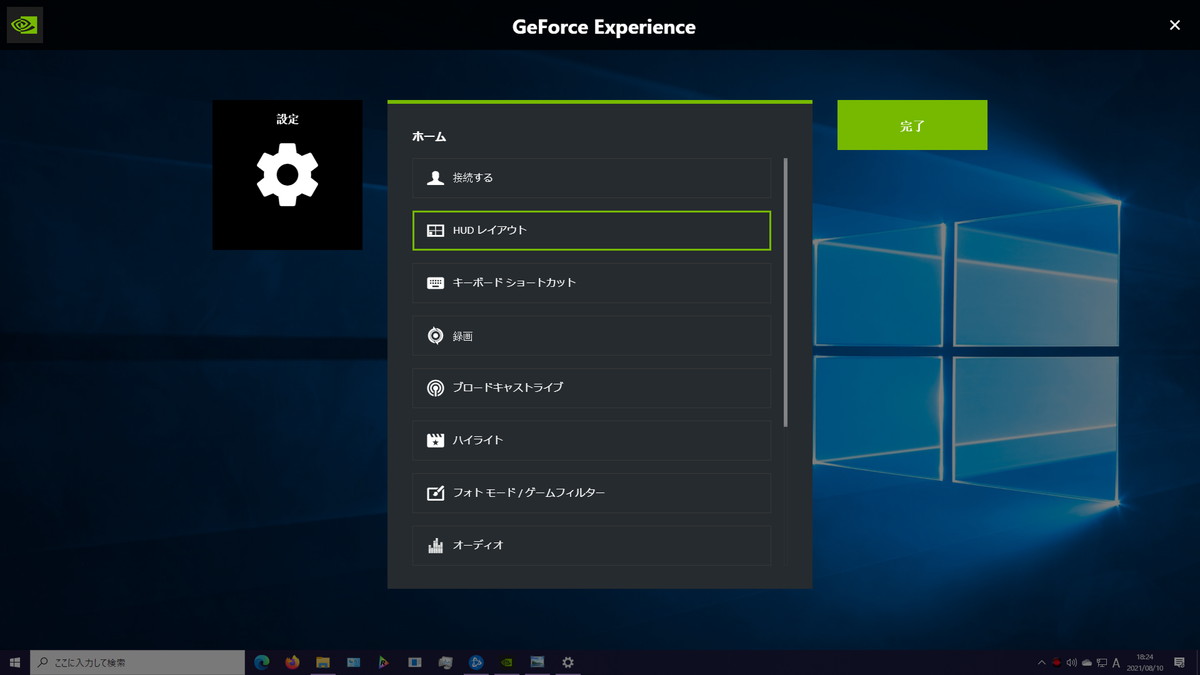Open the キーボード ショートカット settings
The height and width of the screenshot is (675, 1200).
pos(591,283)
